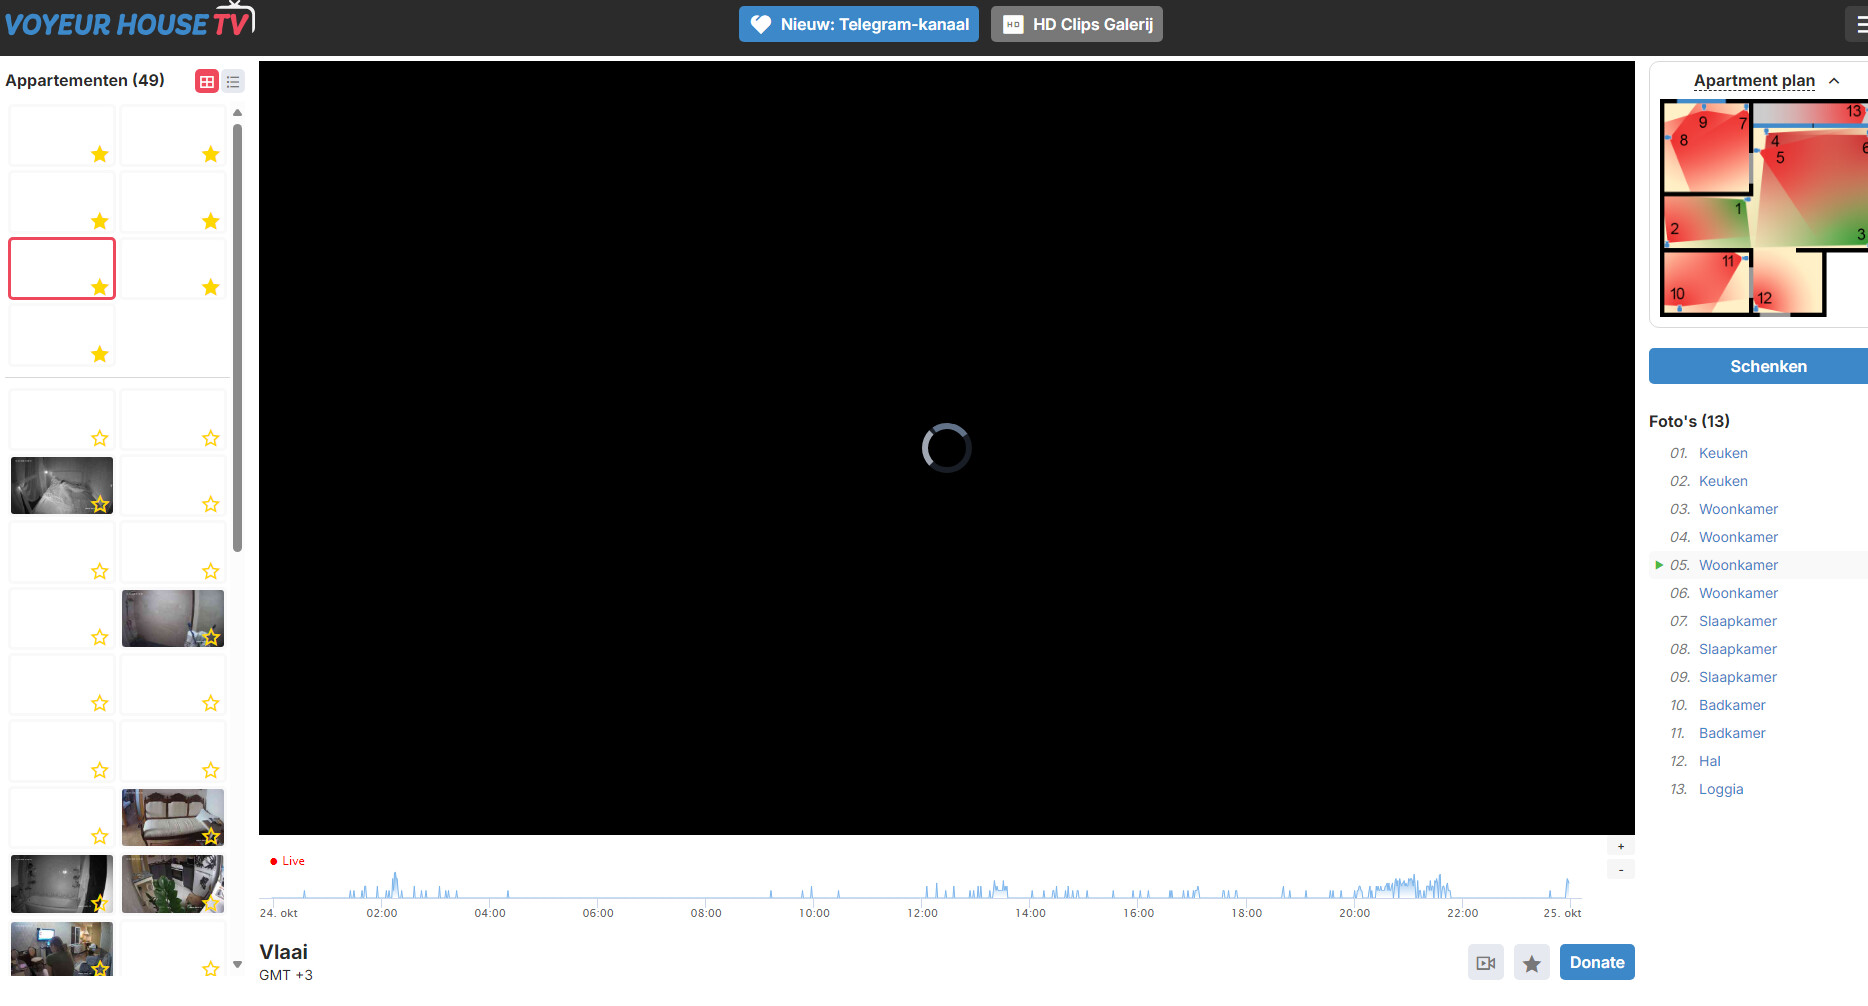This screenshot has width=1868, height=1006.
Task: Collapse the Apartment plan panel
Action: coord(1834,81)
